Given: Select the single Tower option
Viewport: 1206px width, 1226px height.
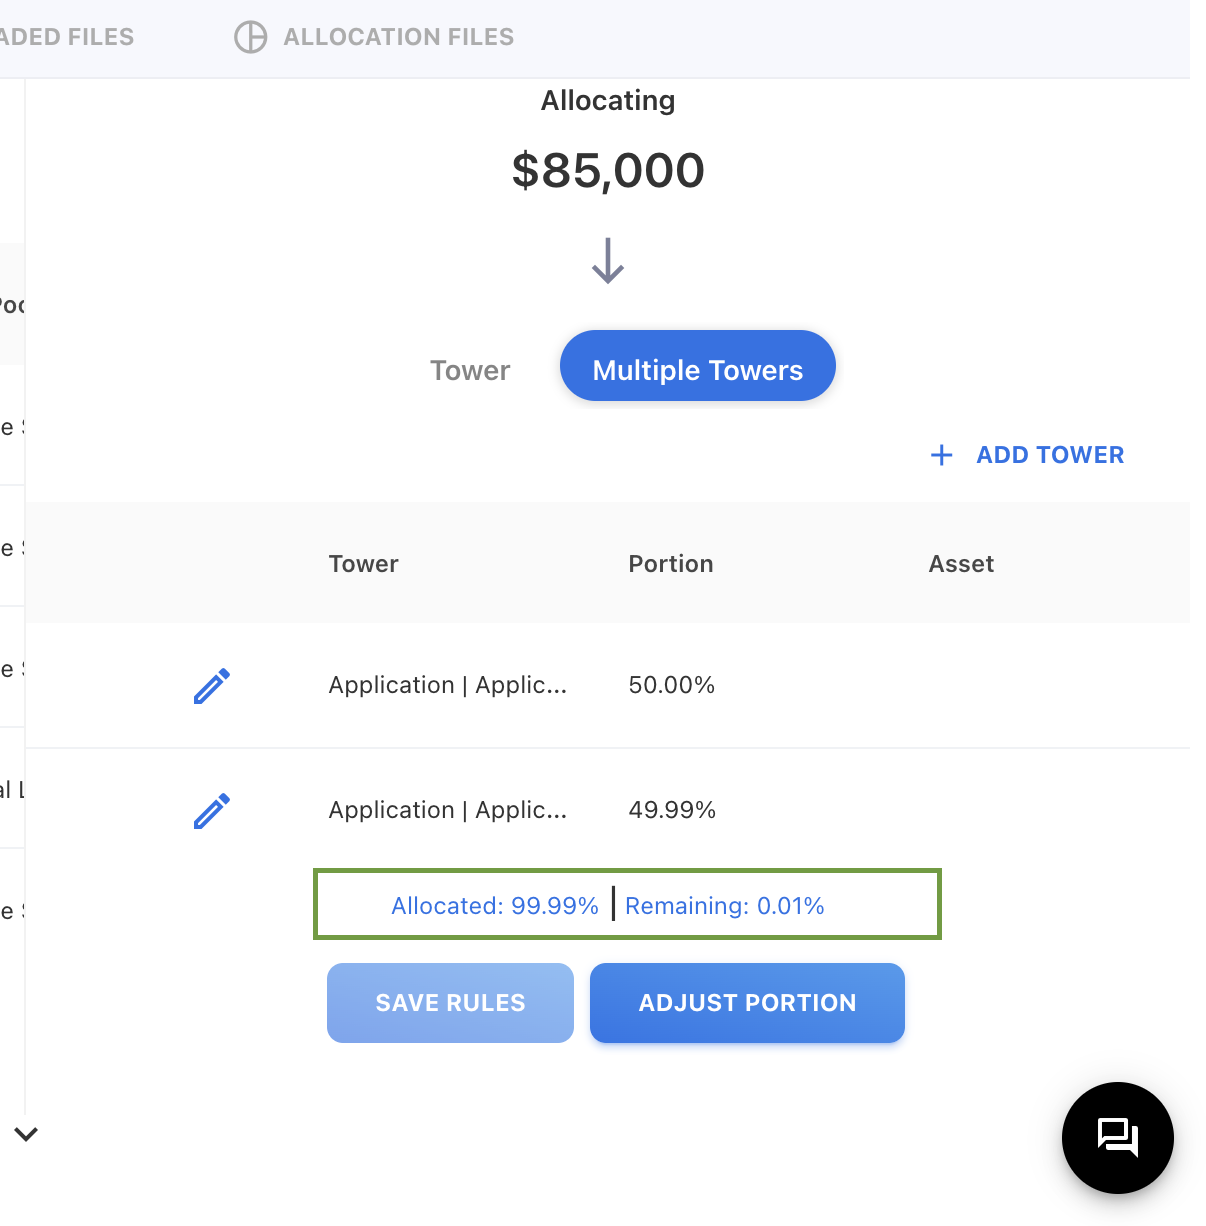Looking at the screenshot, I should click(x=470, y=370).
